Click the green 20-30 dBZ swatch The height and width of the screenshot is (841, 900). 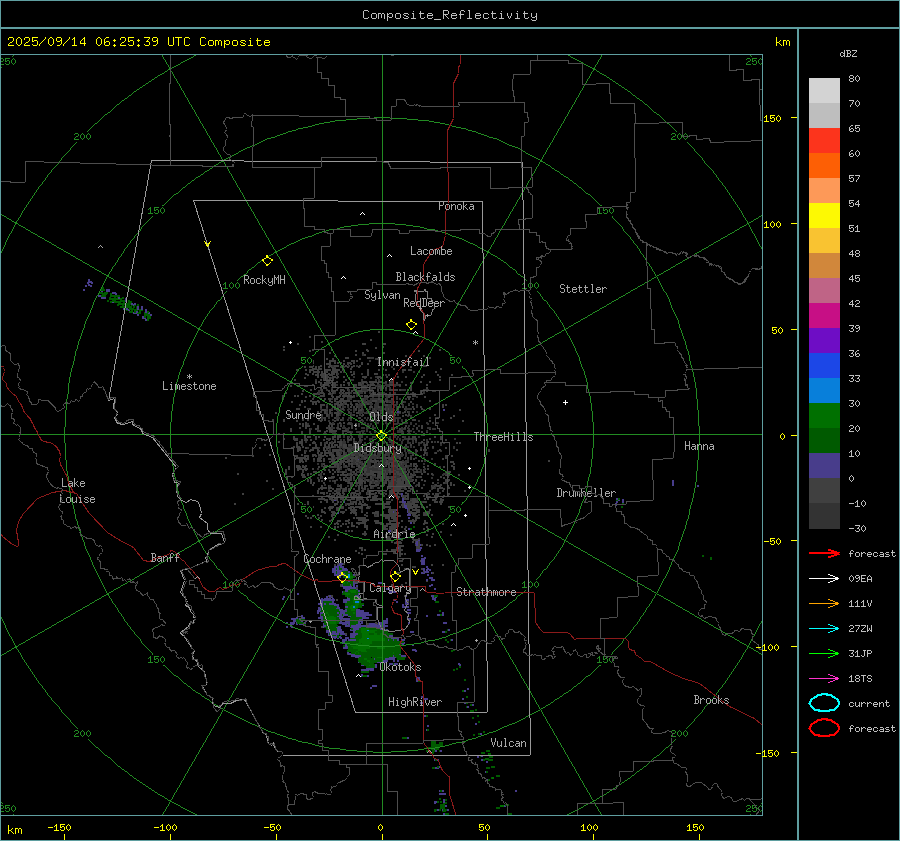[x=824, y=416]
